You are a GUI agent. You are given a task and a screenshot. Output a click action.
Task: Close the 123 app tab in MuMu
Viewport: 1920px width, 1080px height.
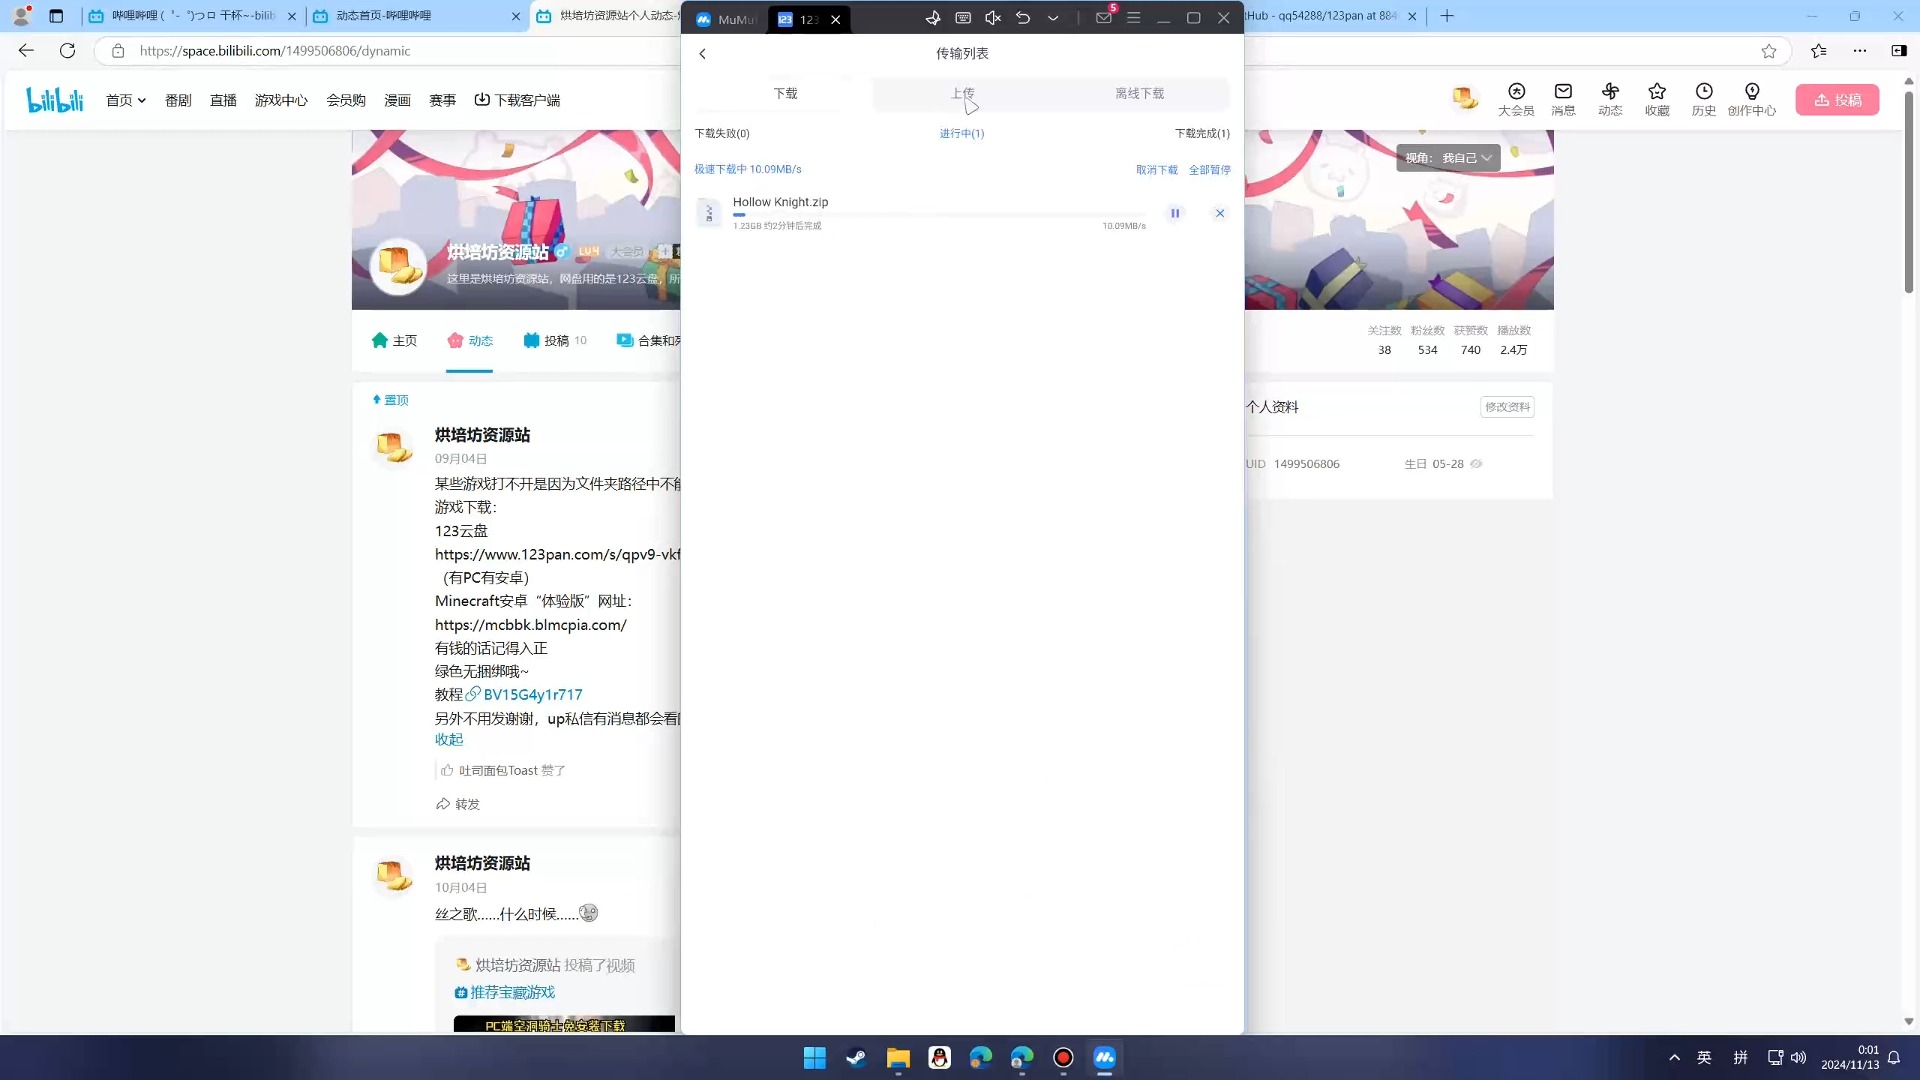tap(836, 19)
